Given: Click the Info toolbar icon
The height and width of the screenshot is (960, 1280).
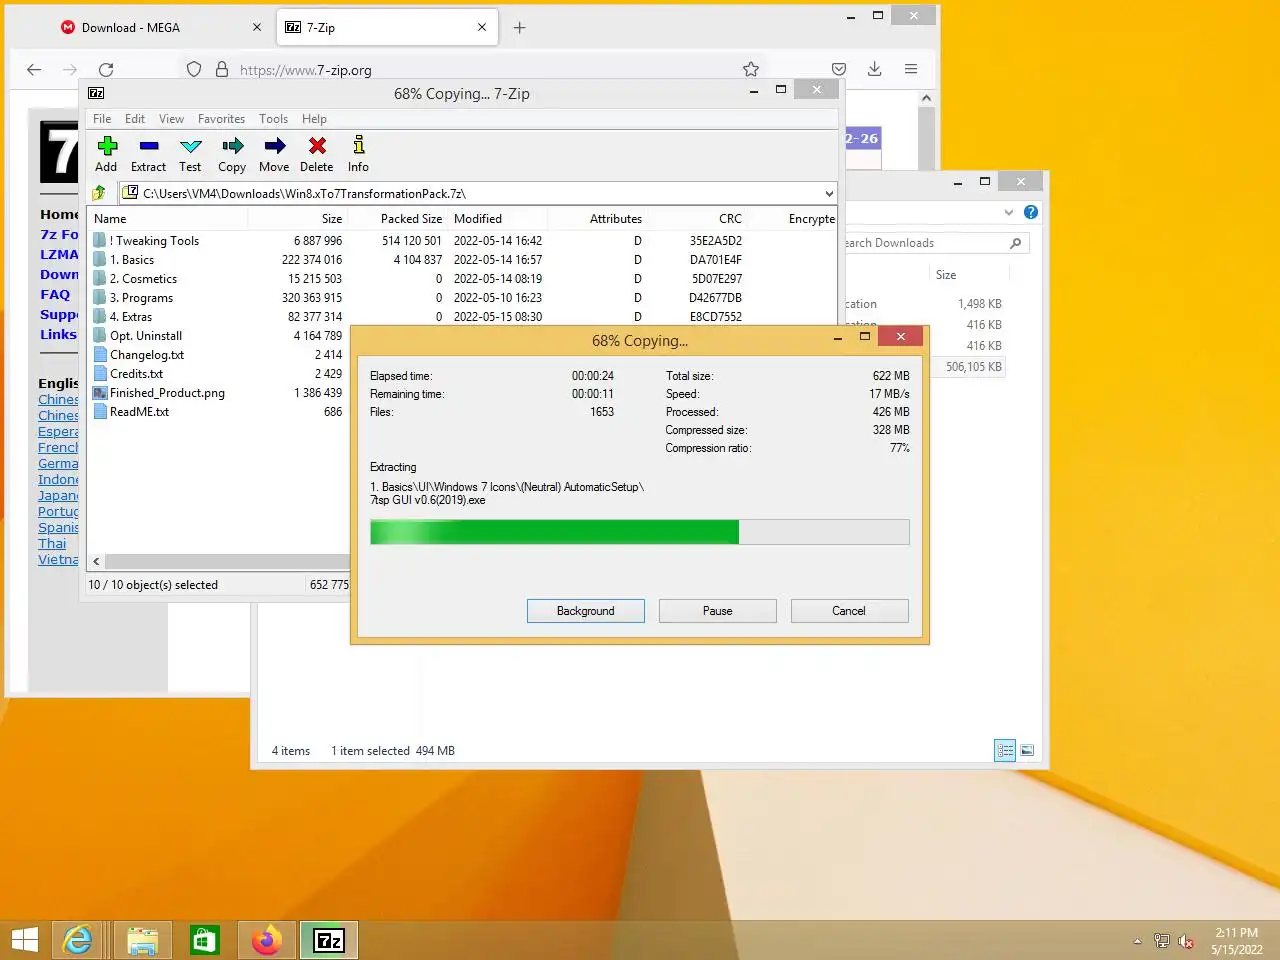Looking at the screenshot, I should tap(358, 154).
